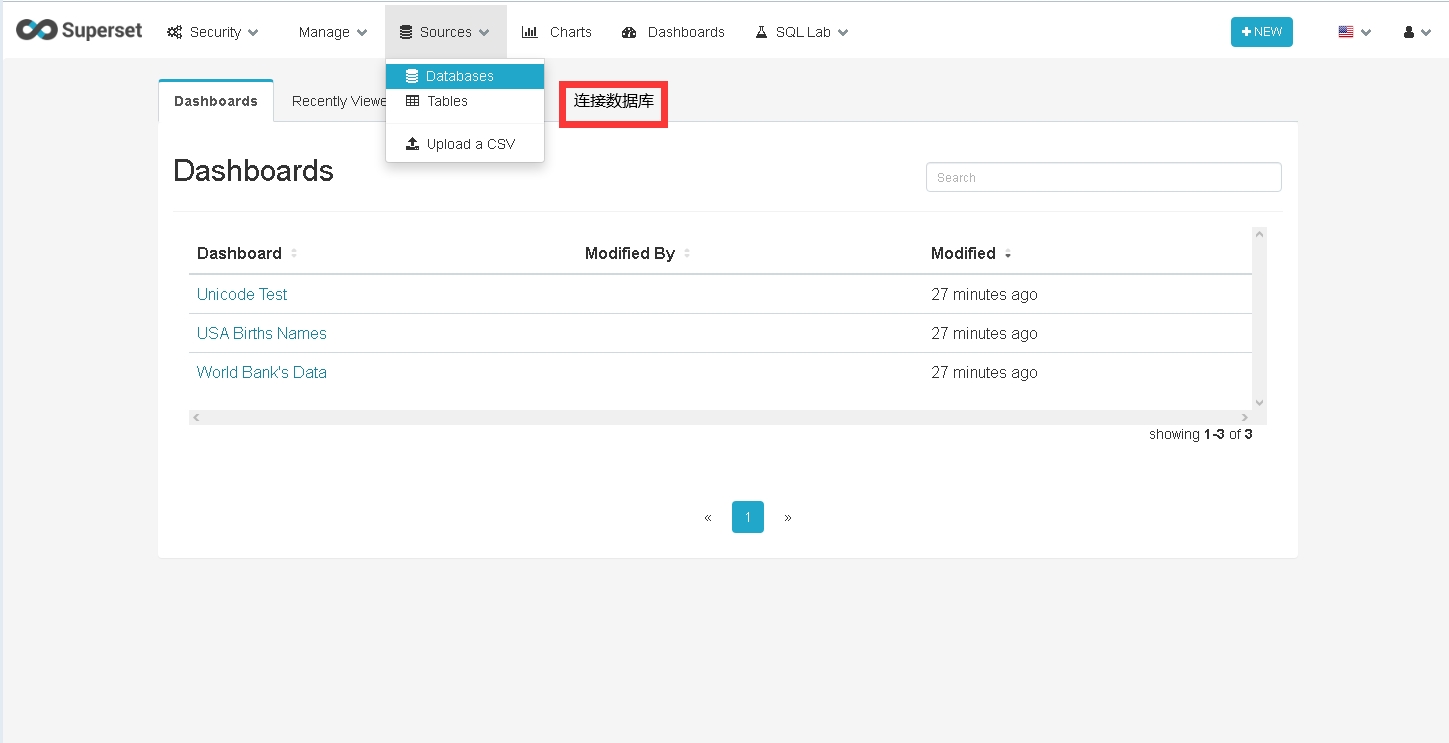Click the Modified By column header
Screen dimensions: 1449x743
pyautogui.click(x=630, y=254)
